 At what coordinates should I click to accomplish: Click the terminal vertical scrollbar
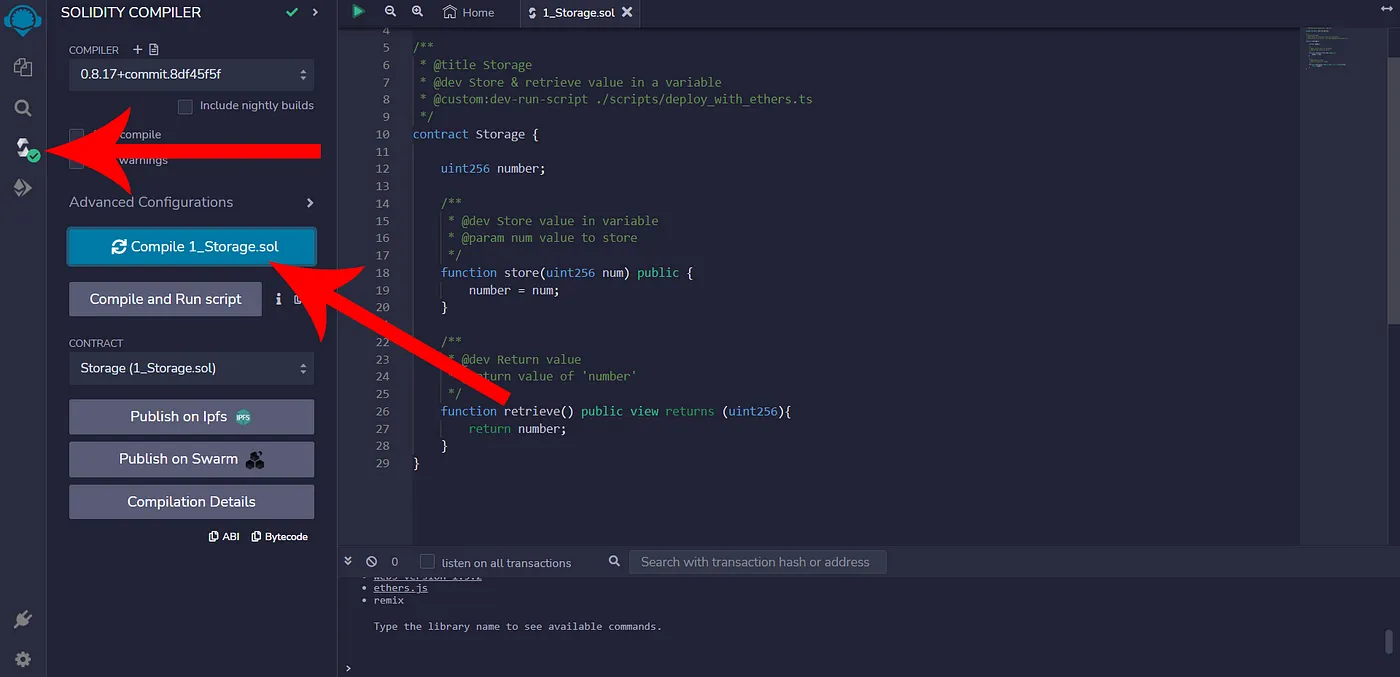tap(1388, 640)
